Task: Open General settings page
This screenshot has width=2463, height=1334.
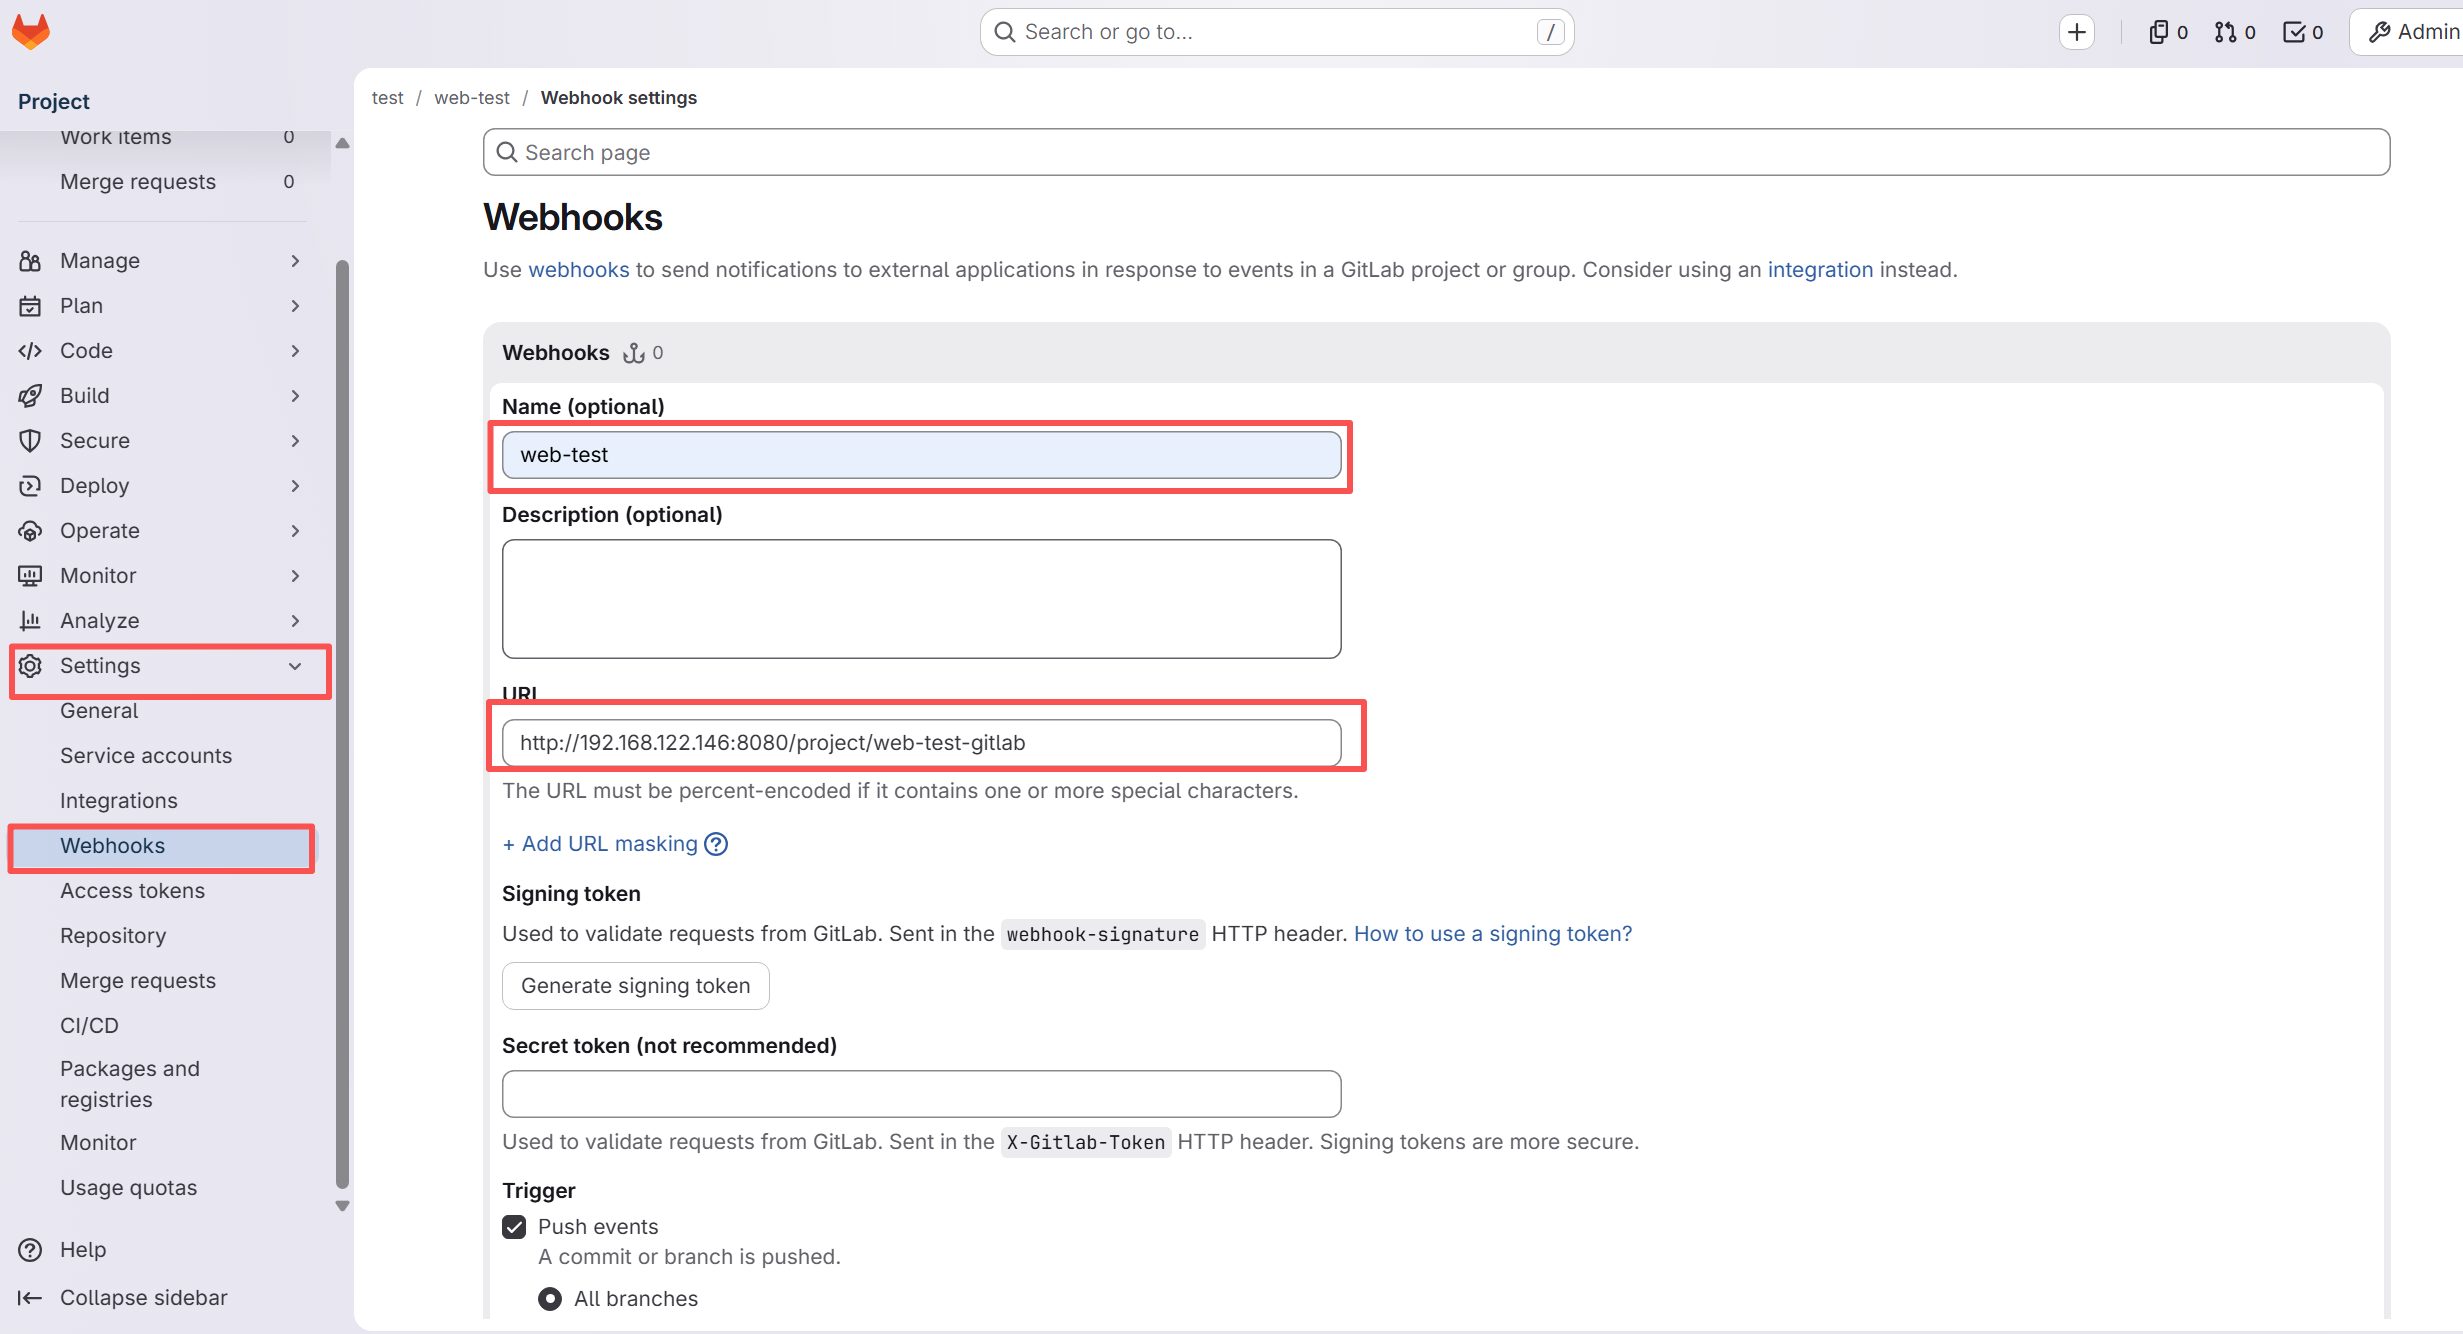Action: pos(99,711)
